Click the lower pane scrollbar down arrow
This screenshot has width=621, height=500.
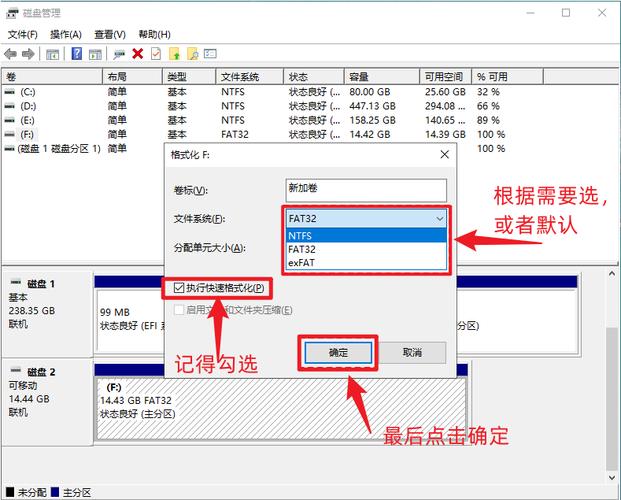coord(612,478)
